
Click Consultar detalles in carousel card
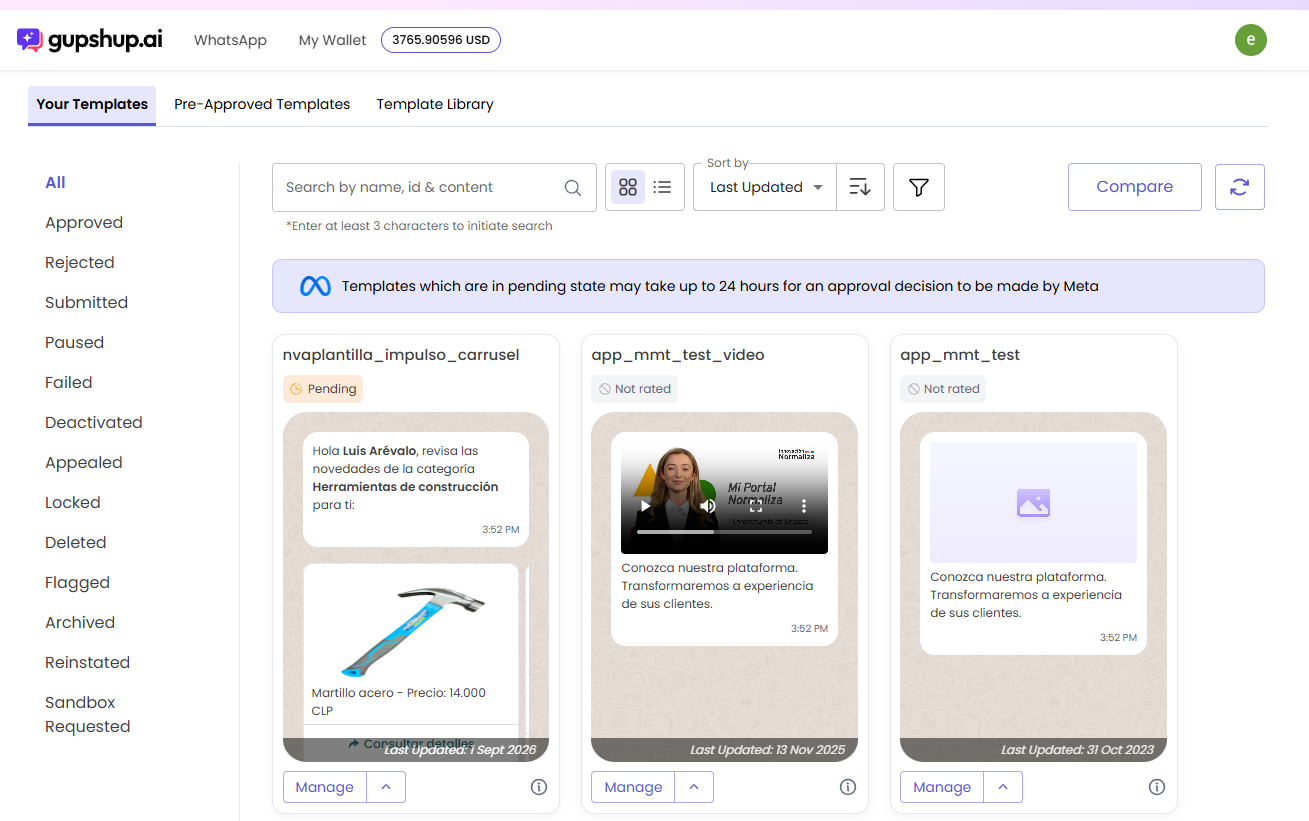click(x=411, y=744)
